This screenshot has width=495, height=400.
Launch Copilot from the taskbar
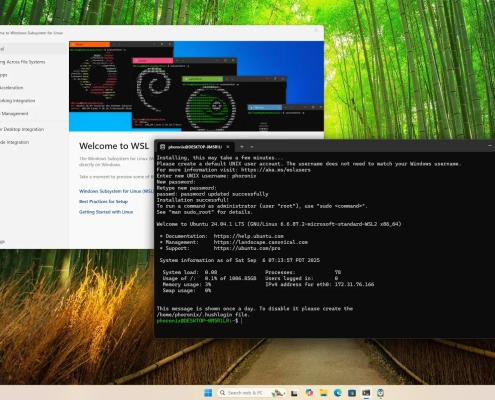[309, 393]
